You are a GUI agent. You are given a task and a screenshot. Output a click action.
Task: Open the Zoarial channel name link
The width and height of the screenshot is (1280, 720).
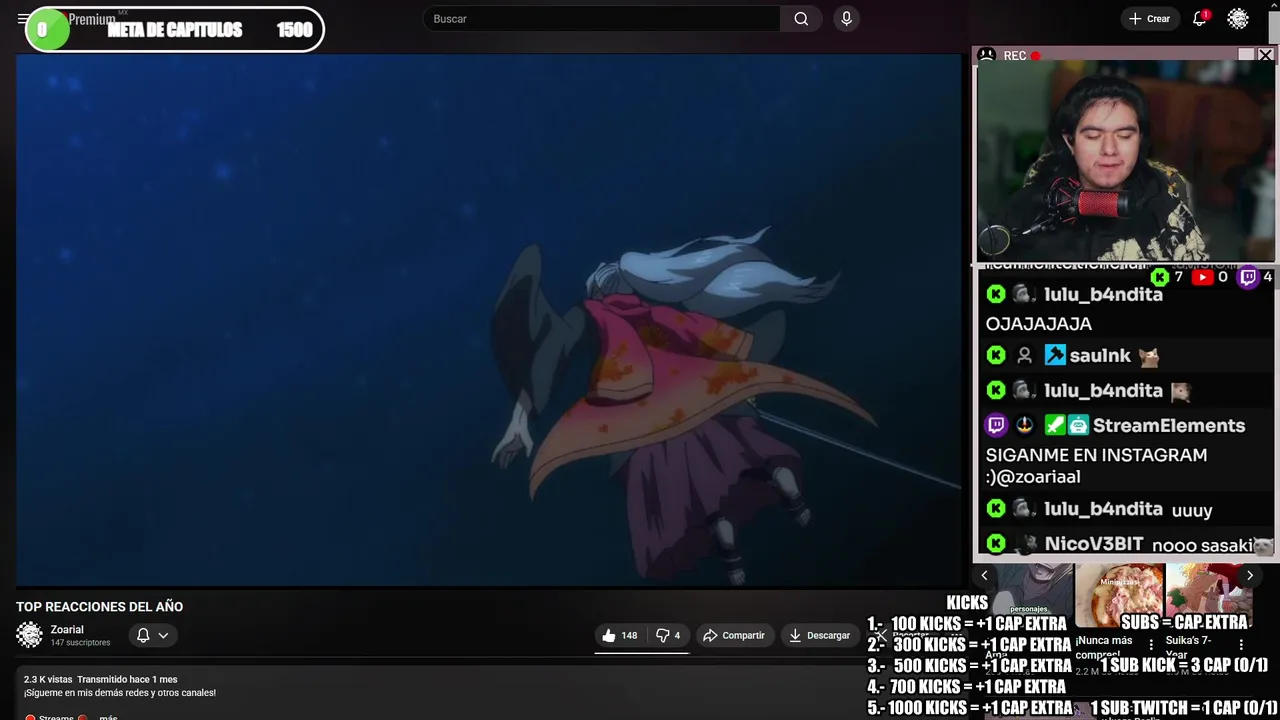click(x=67, y=629)
